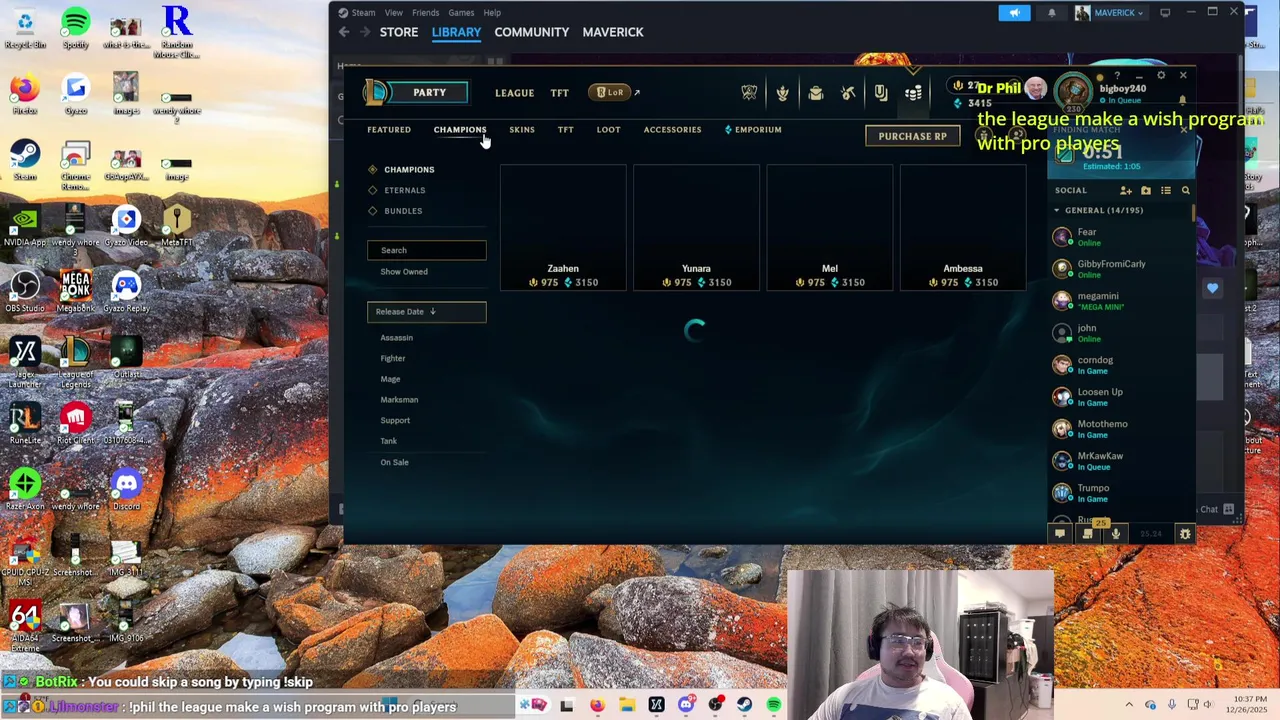Image resolution: width=1280 pixels, height=720 pixels.
Task: Open the Release Date sort dropdown
Action: click(x=427, y=312)
